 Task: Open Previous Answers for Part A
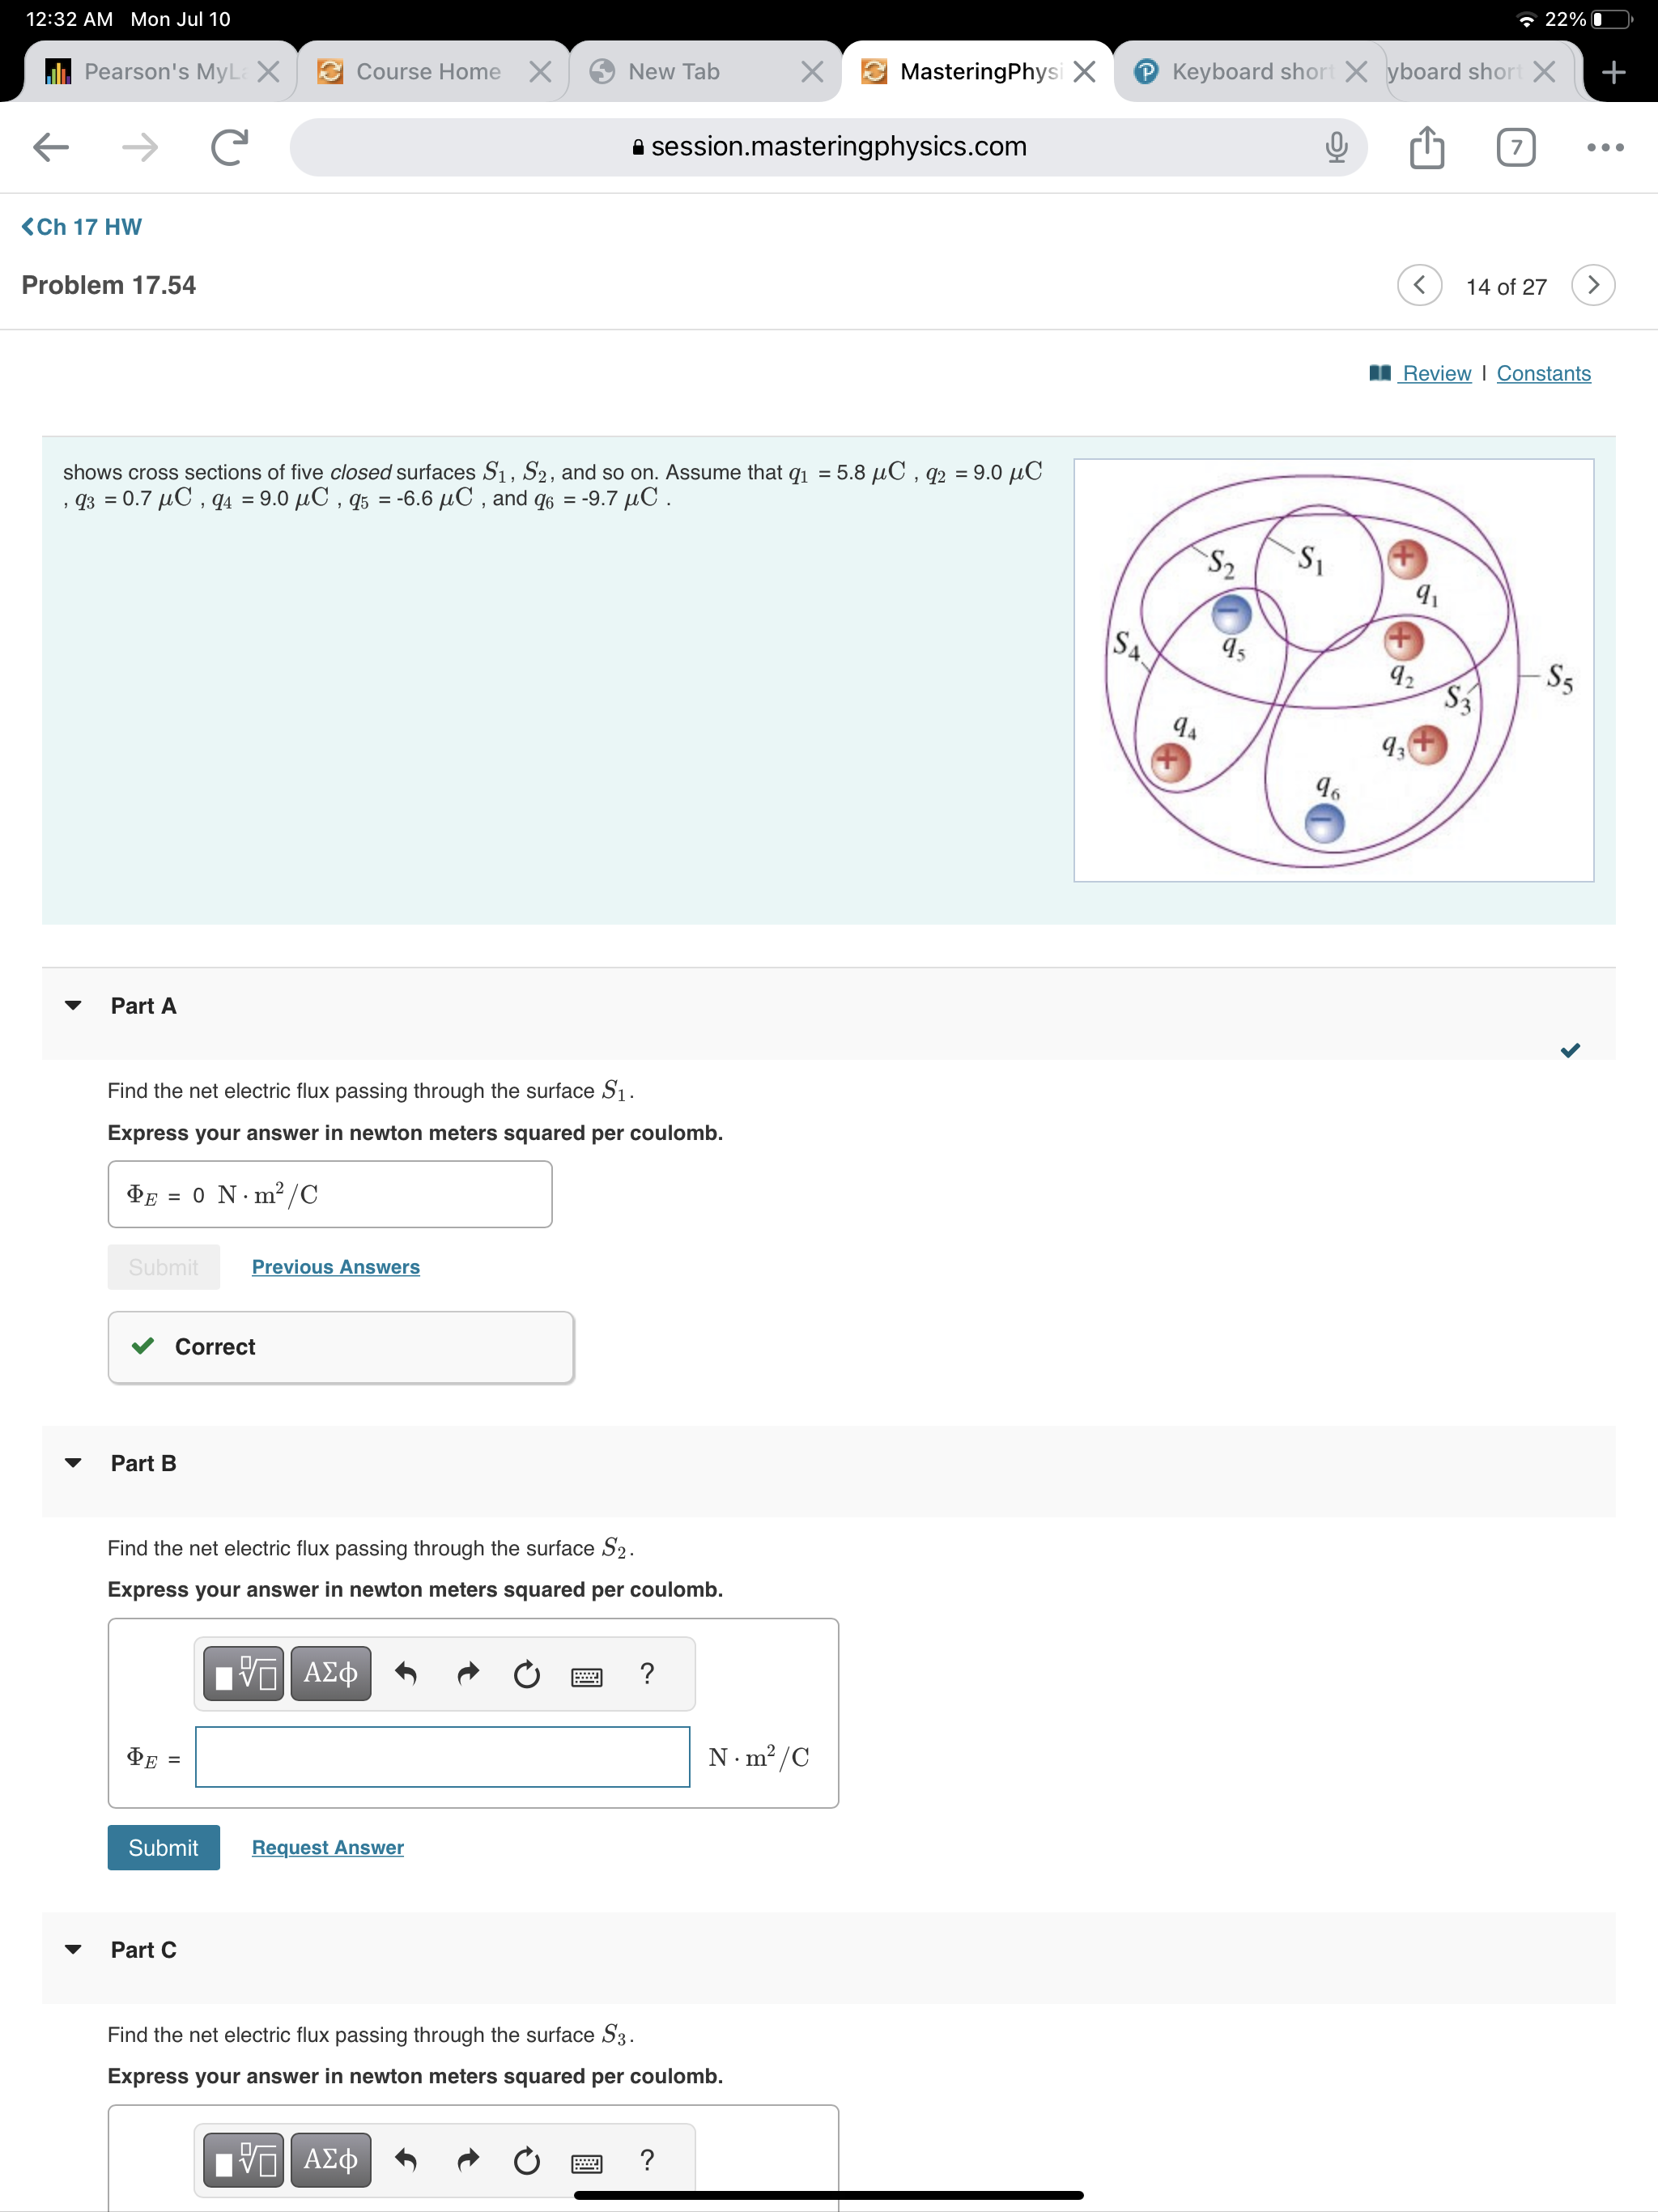(x=335, y=1266)
